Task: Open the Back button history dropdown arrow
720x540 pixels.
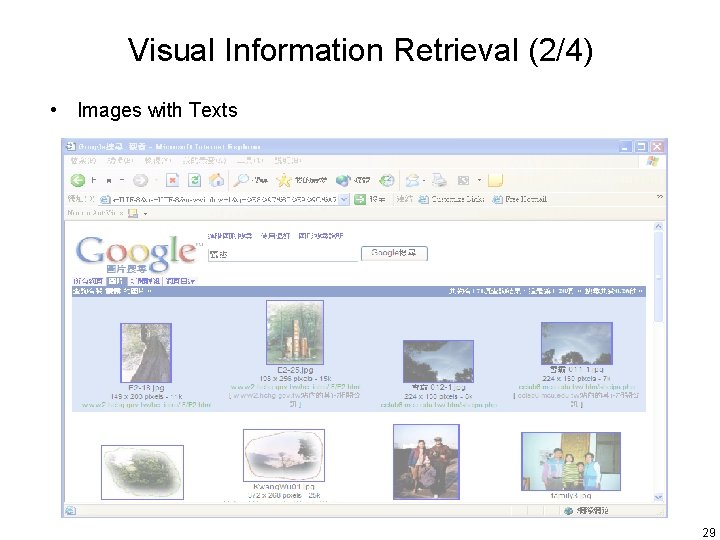Action: coord(122,180)
